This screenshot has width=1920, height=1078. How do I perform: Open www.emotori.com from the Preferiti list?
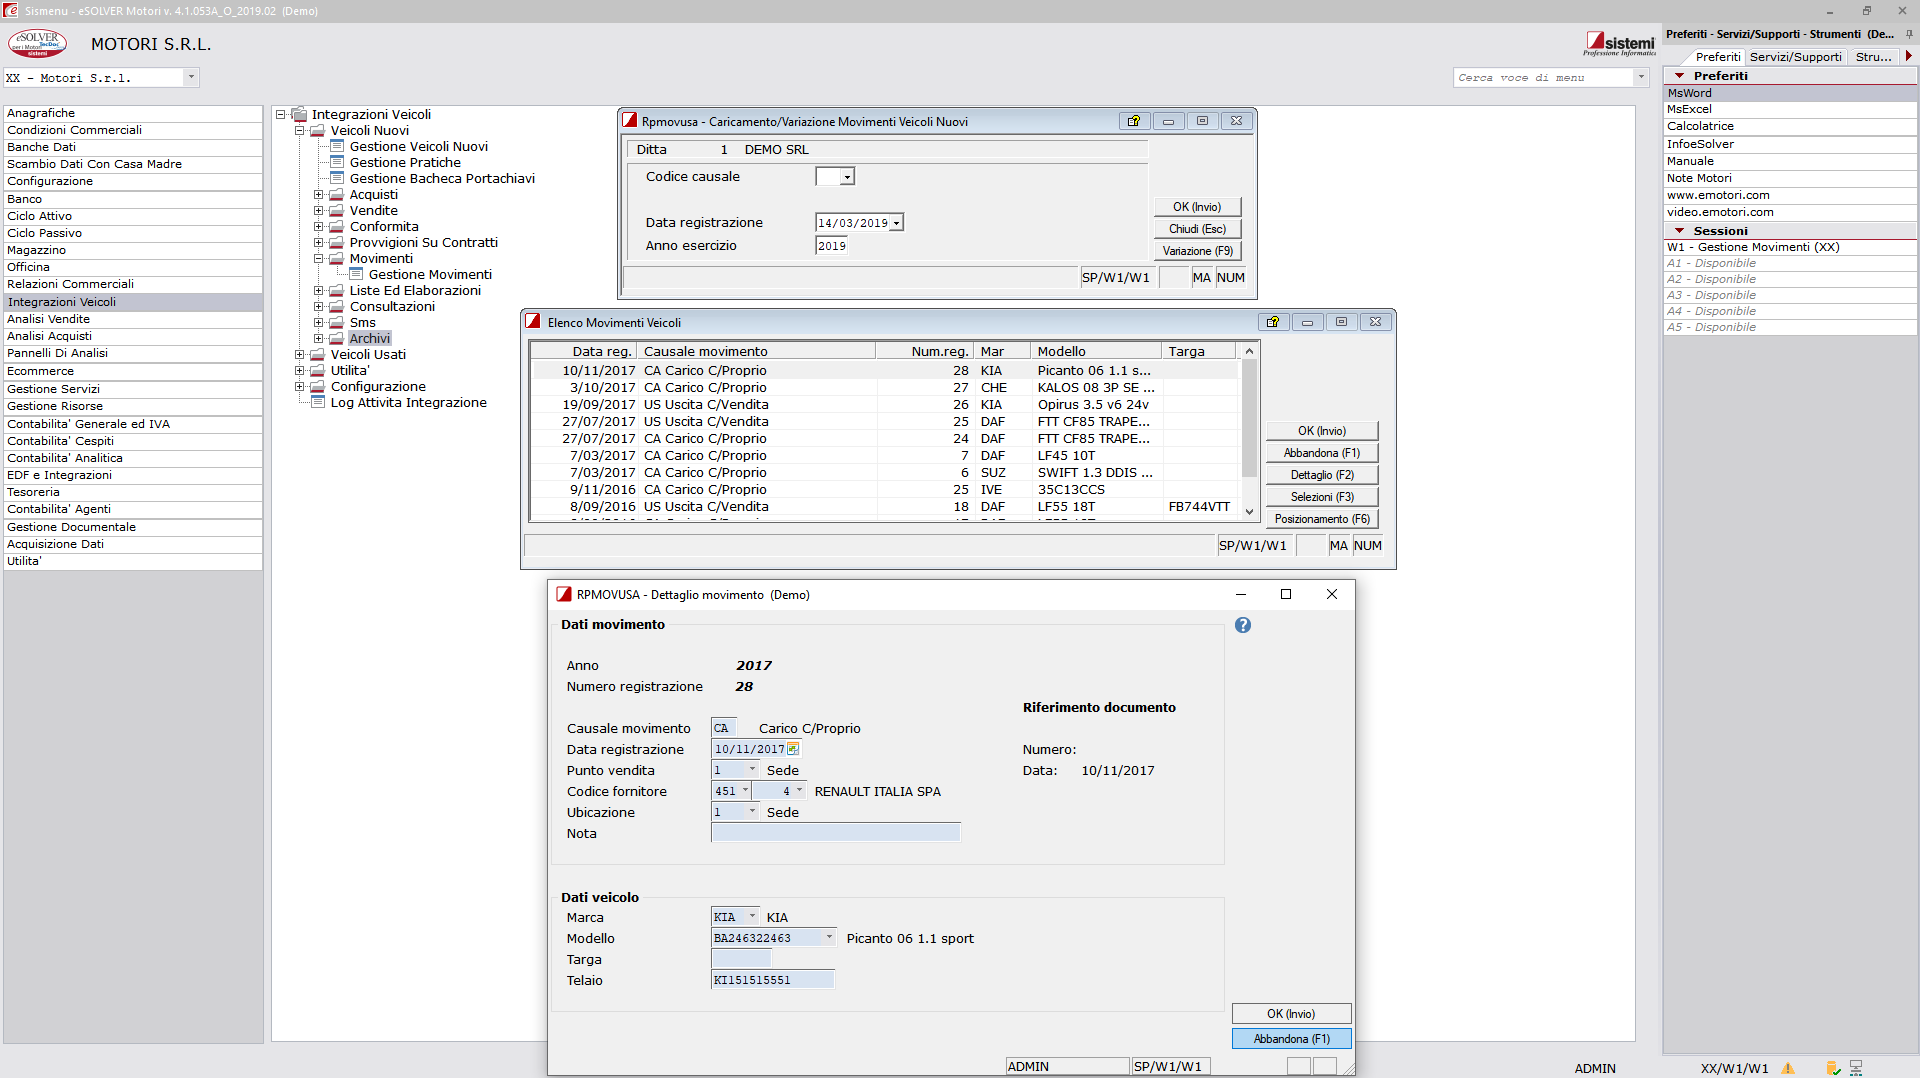(1790, 195)
